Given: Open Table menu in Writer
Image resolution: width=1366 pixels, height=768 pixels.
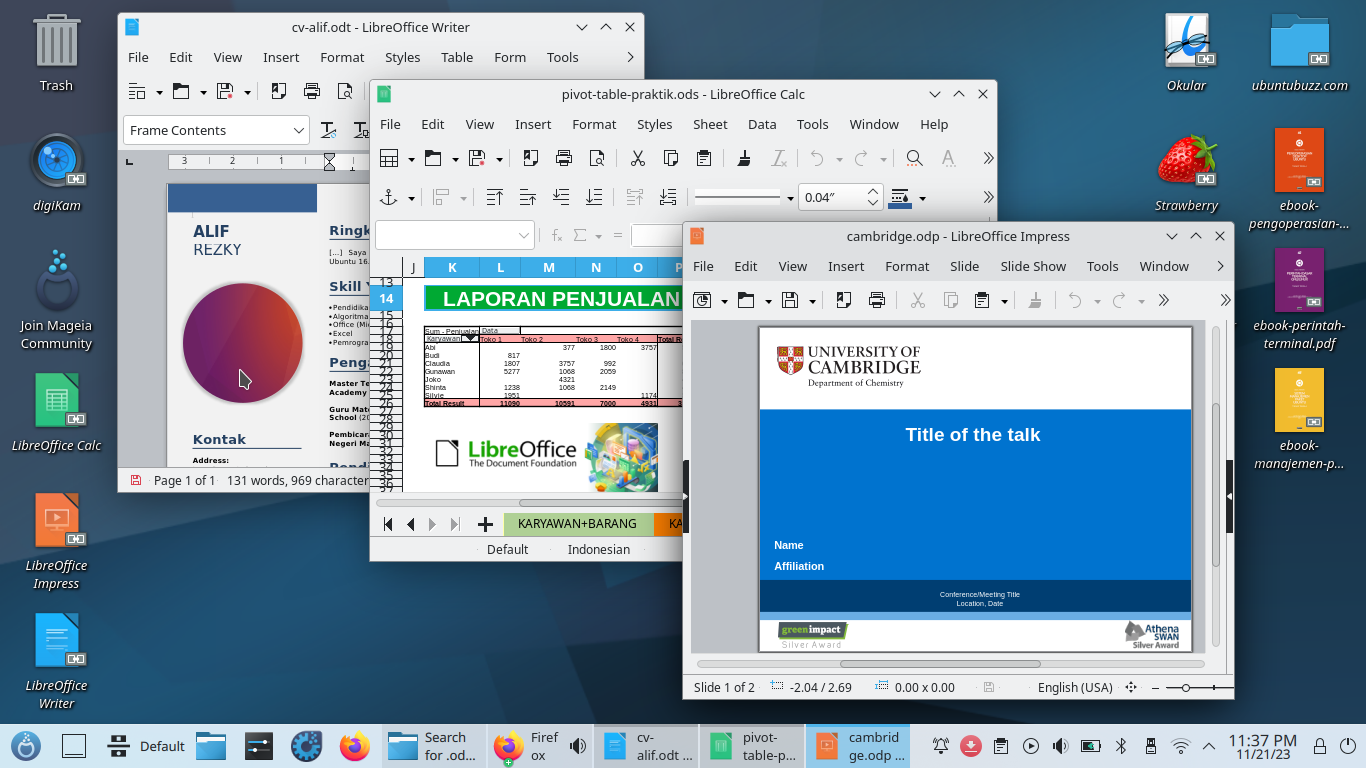Looking at the screenshot, I should [457, 57].
